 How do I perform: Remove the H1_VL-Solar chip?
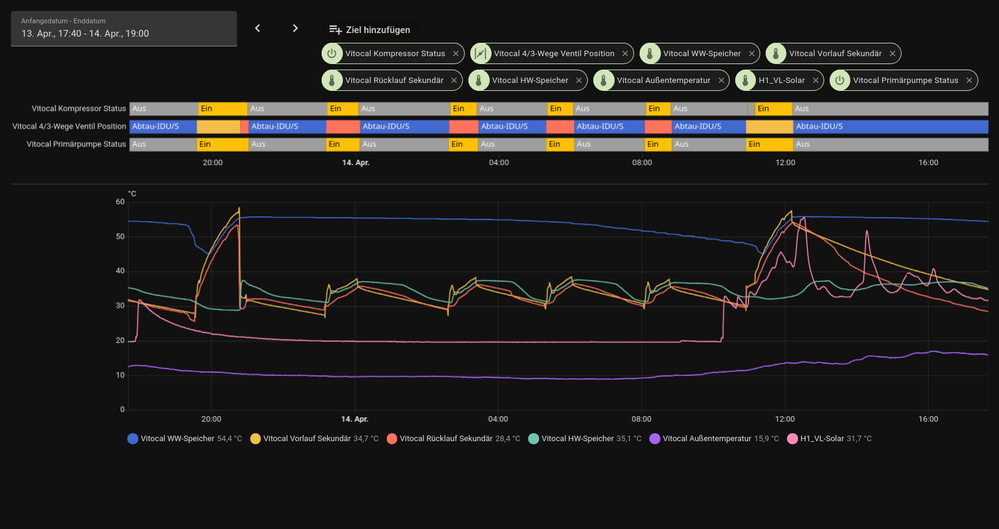(815, 80)
